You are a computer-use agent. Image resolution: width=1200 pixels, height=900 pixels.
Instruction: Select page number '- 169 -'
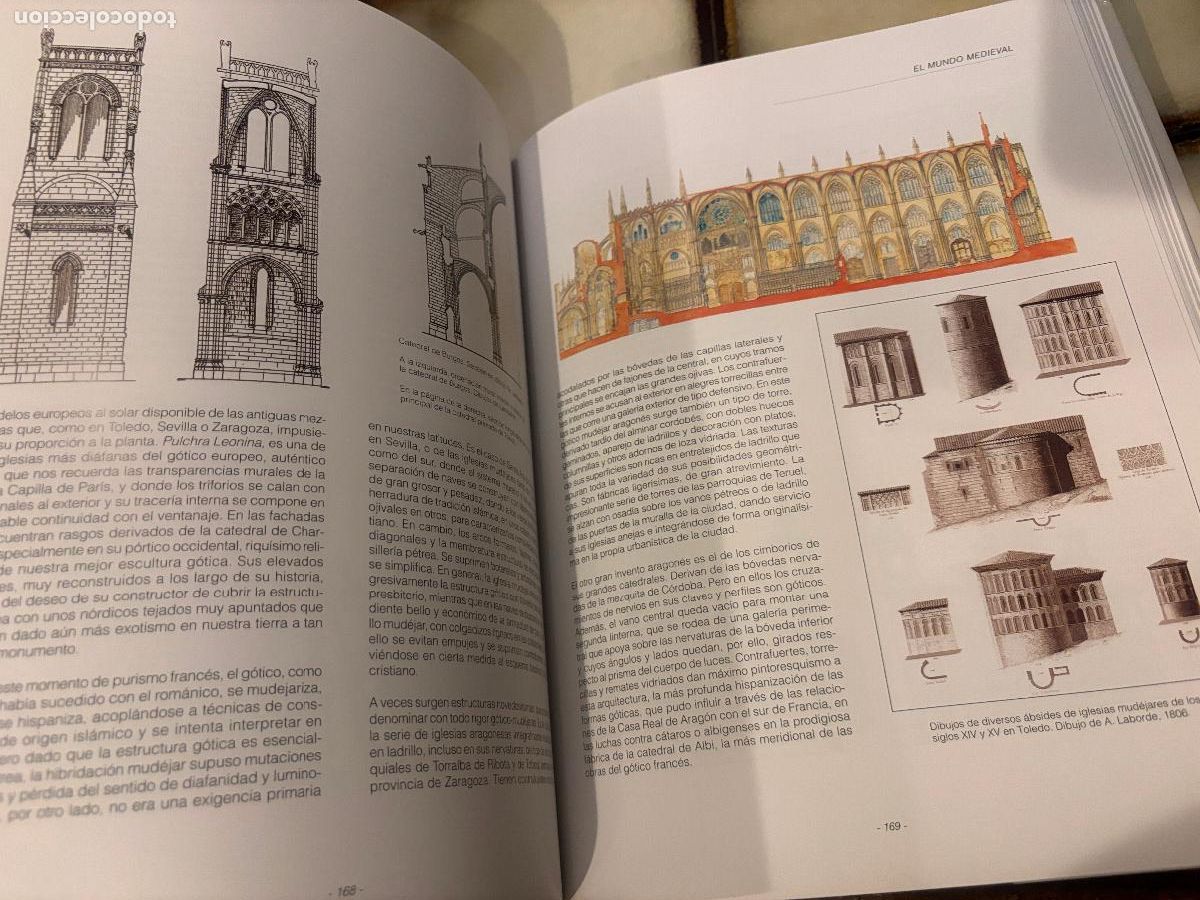click(x=891, y=825)
